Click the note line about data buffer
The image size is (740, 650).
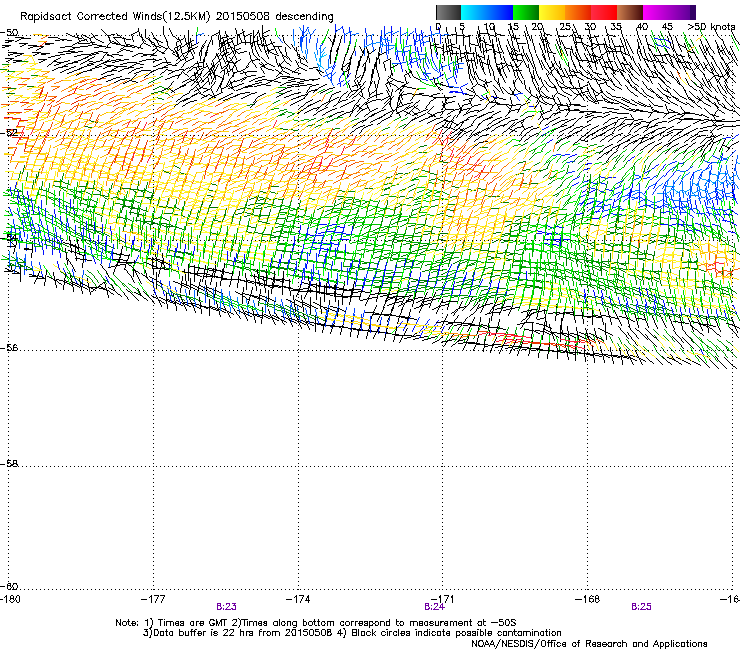pyautogui.click(x=352, y=633)
